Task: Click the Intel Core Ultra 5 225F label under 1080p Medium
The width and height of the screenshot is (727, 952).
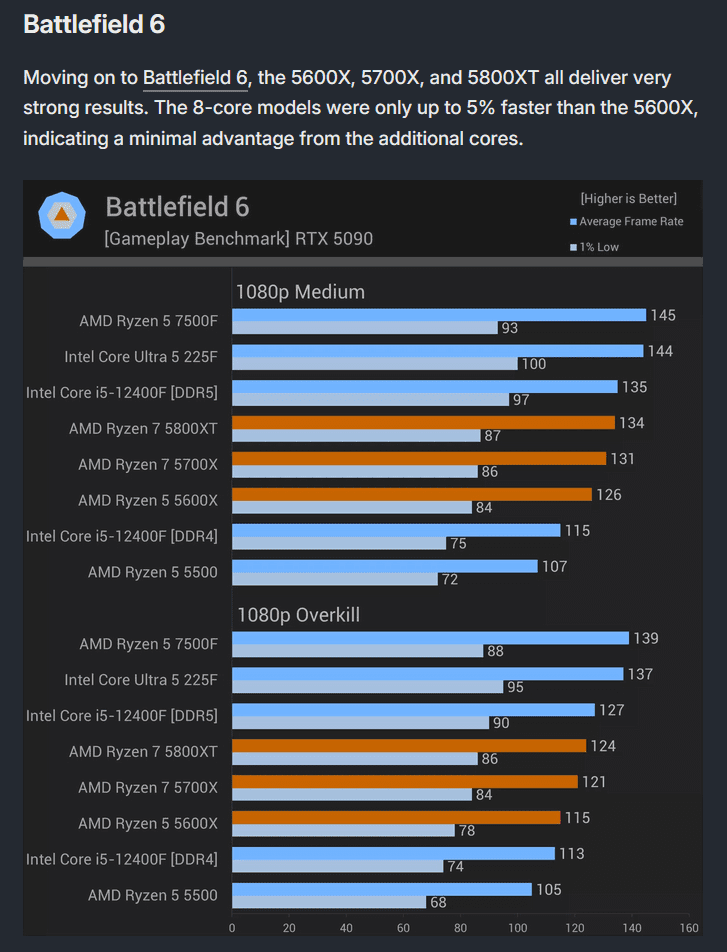Action: tap(141, 357)
